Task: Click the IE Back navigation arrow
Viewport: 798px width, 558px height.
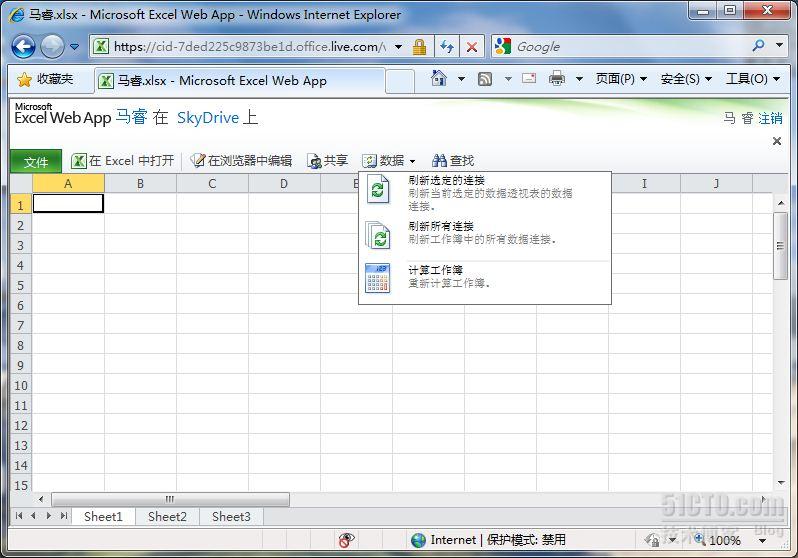Action: (x=23, y=47)
